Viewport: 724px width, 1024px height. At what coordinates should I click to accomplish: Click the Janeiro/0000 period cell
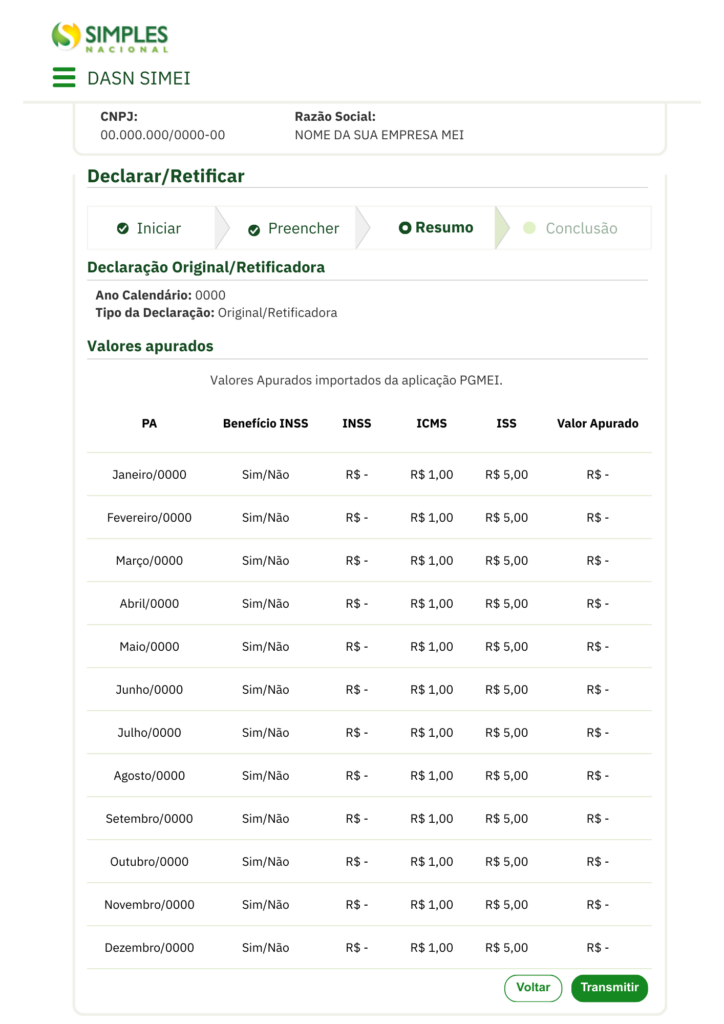(149, 475)
